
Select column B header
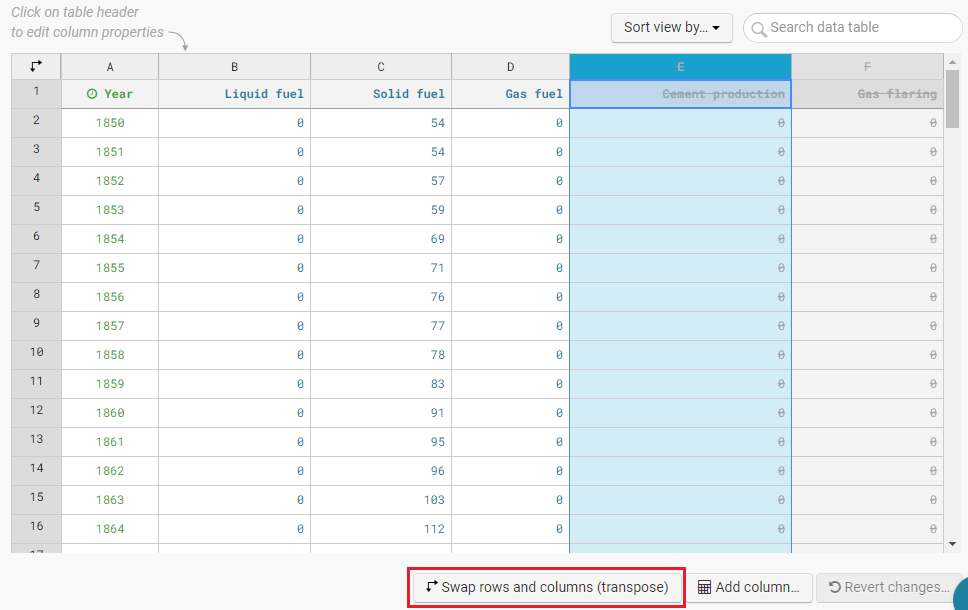(x=234, y=67)
